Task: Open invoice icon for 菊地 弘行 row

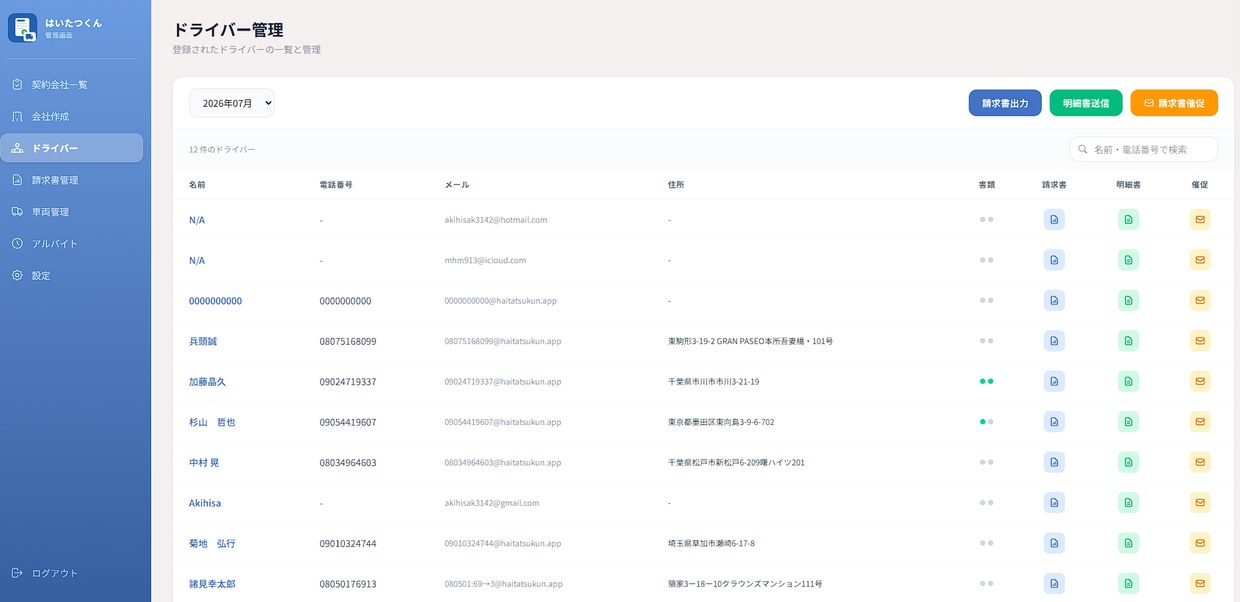Action: click(x=1054, y=543)
